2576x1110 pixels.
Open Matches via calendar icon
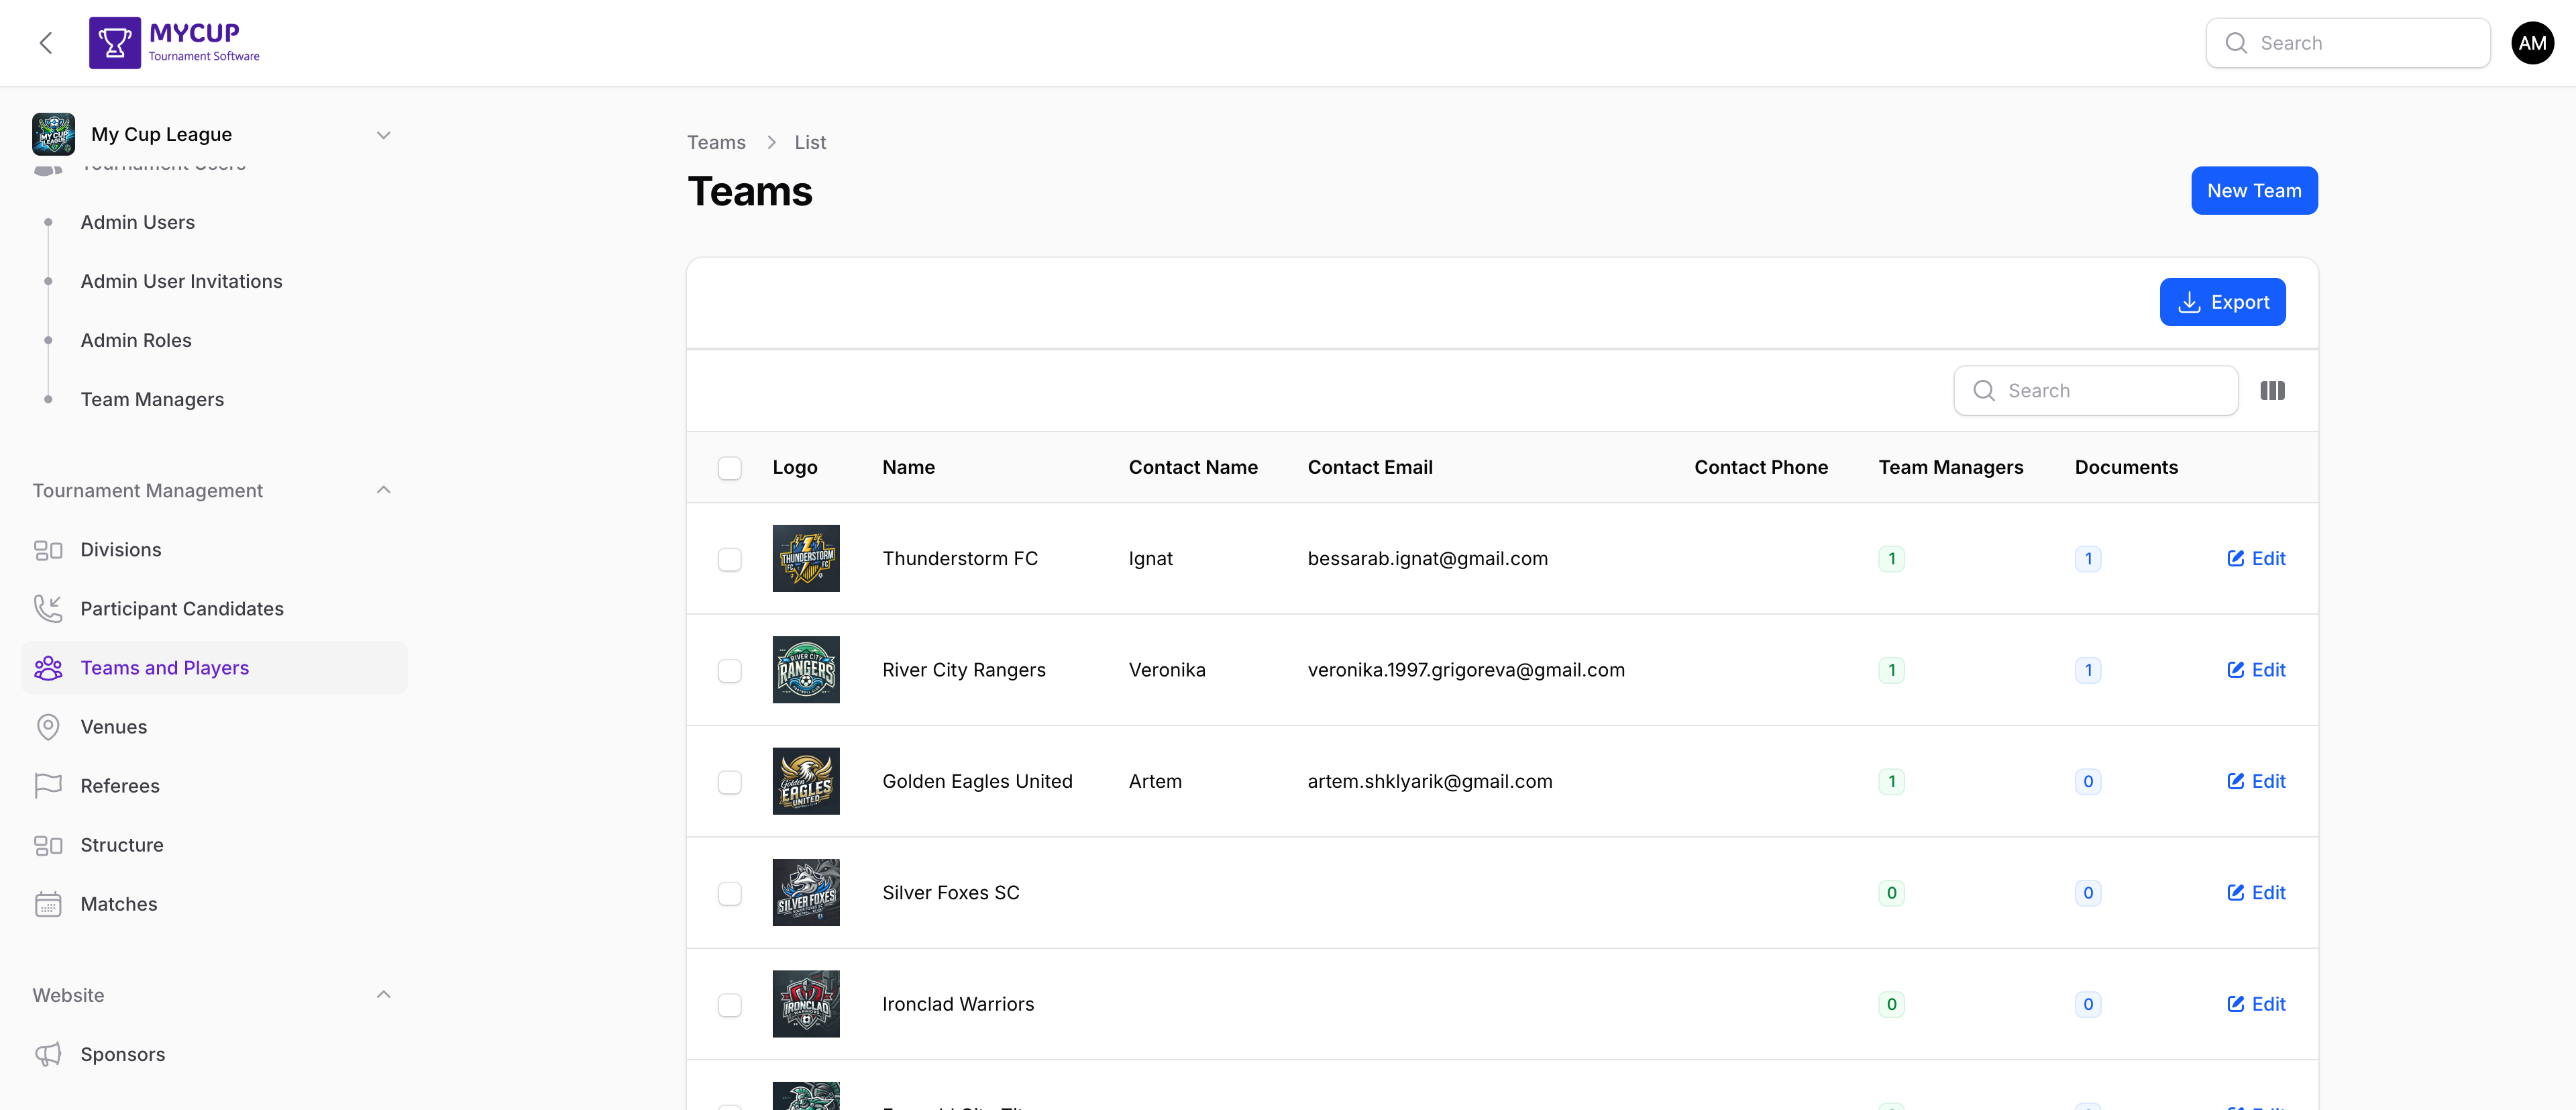pos(49,904)
